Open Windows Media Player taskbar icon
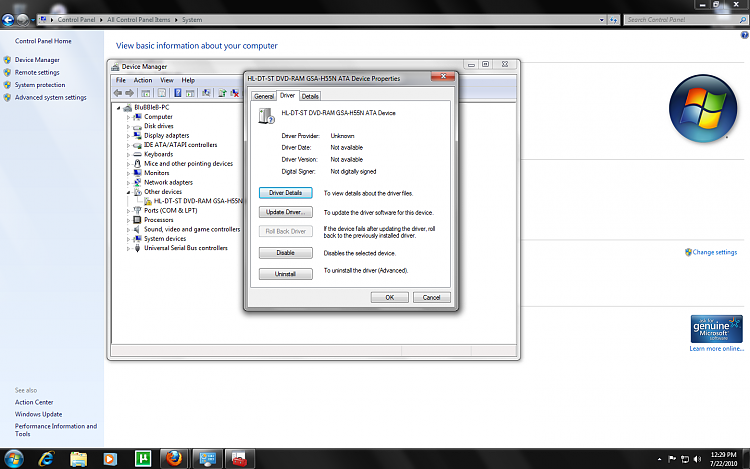Viewport: 750px width, 469px height. pos(110,459)
